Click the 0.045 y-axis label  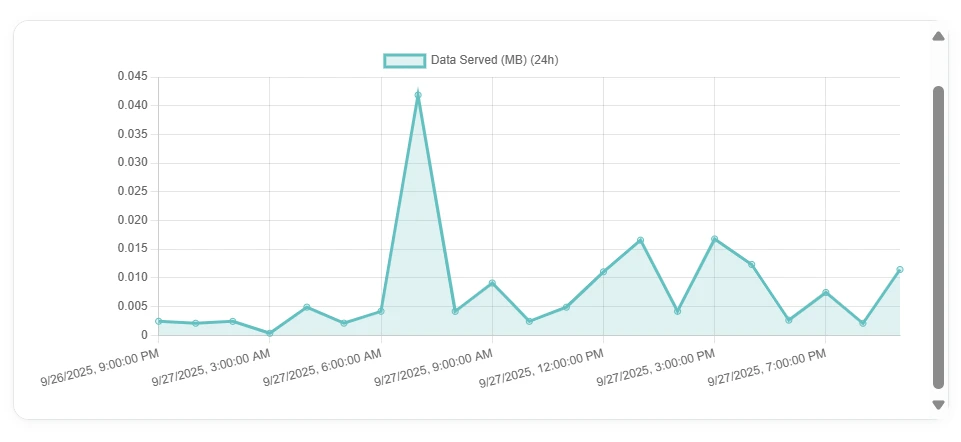click(132, 76)
